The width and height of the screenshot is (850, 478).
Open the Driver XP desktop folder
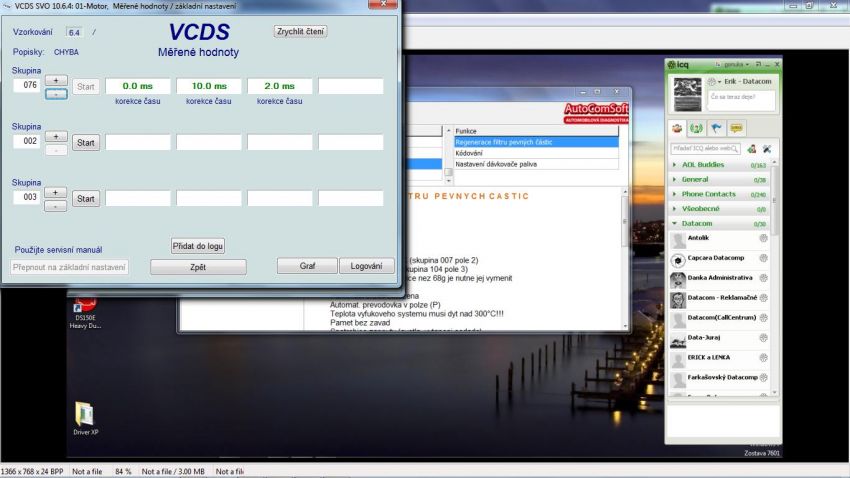coord(85,418)
